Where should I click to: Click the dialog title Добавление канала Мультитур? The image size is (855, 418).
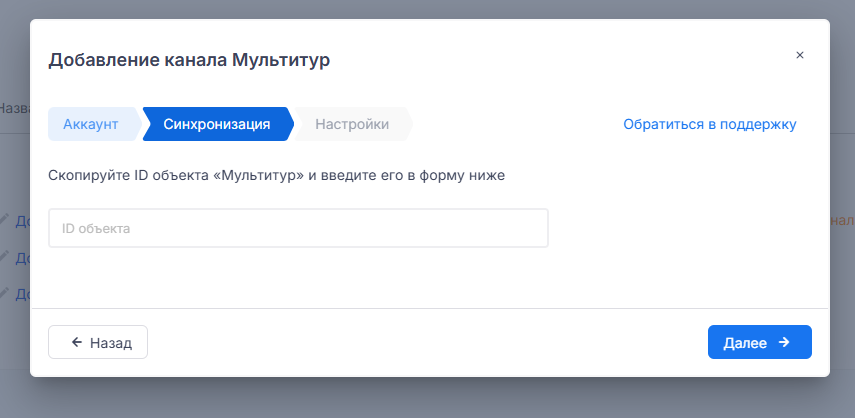click(x=189, y=60)
